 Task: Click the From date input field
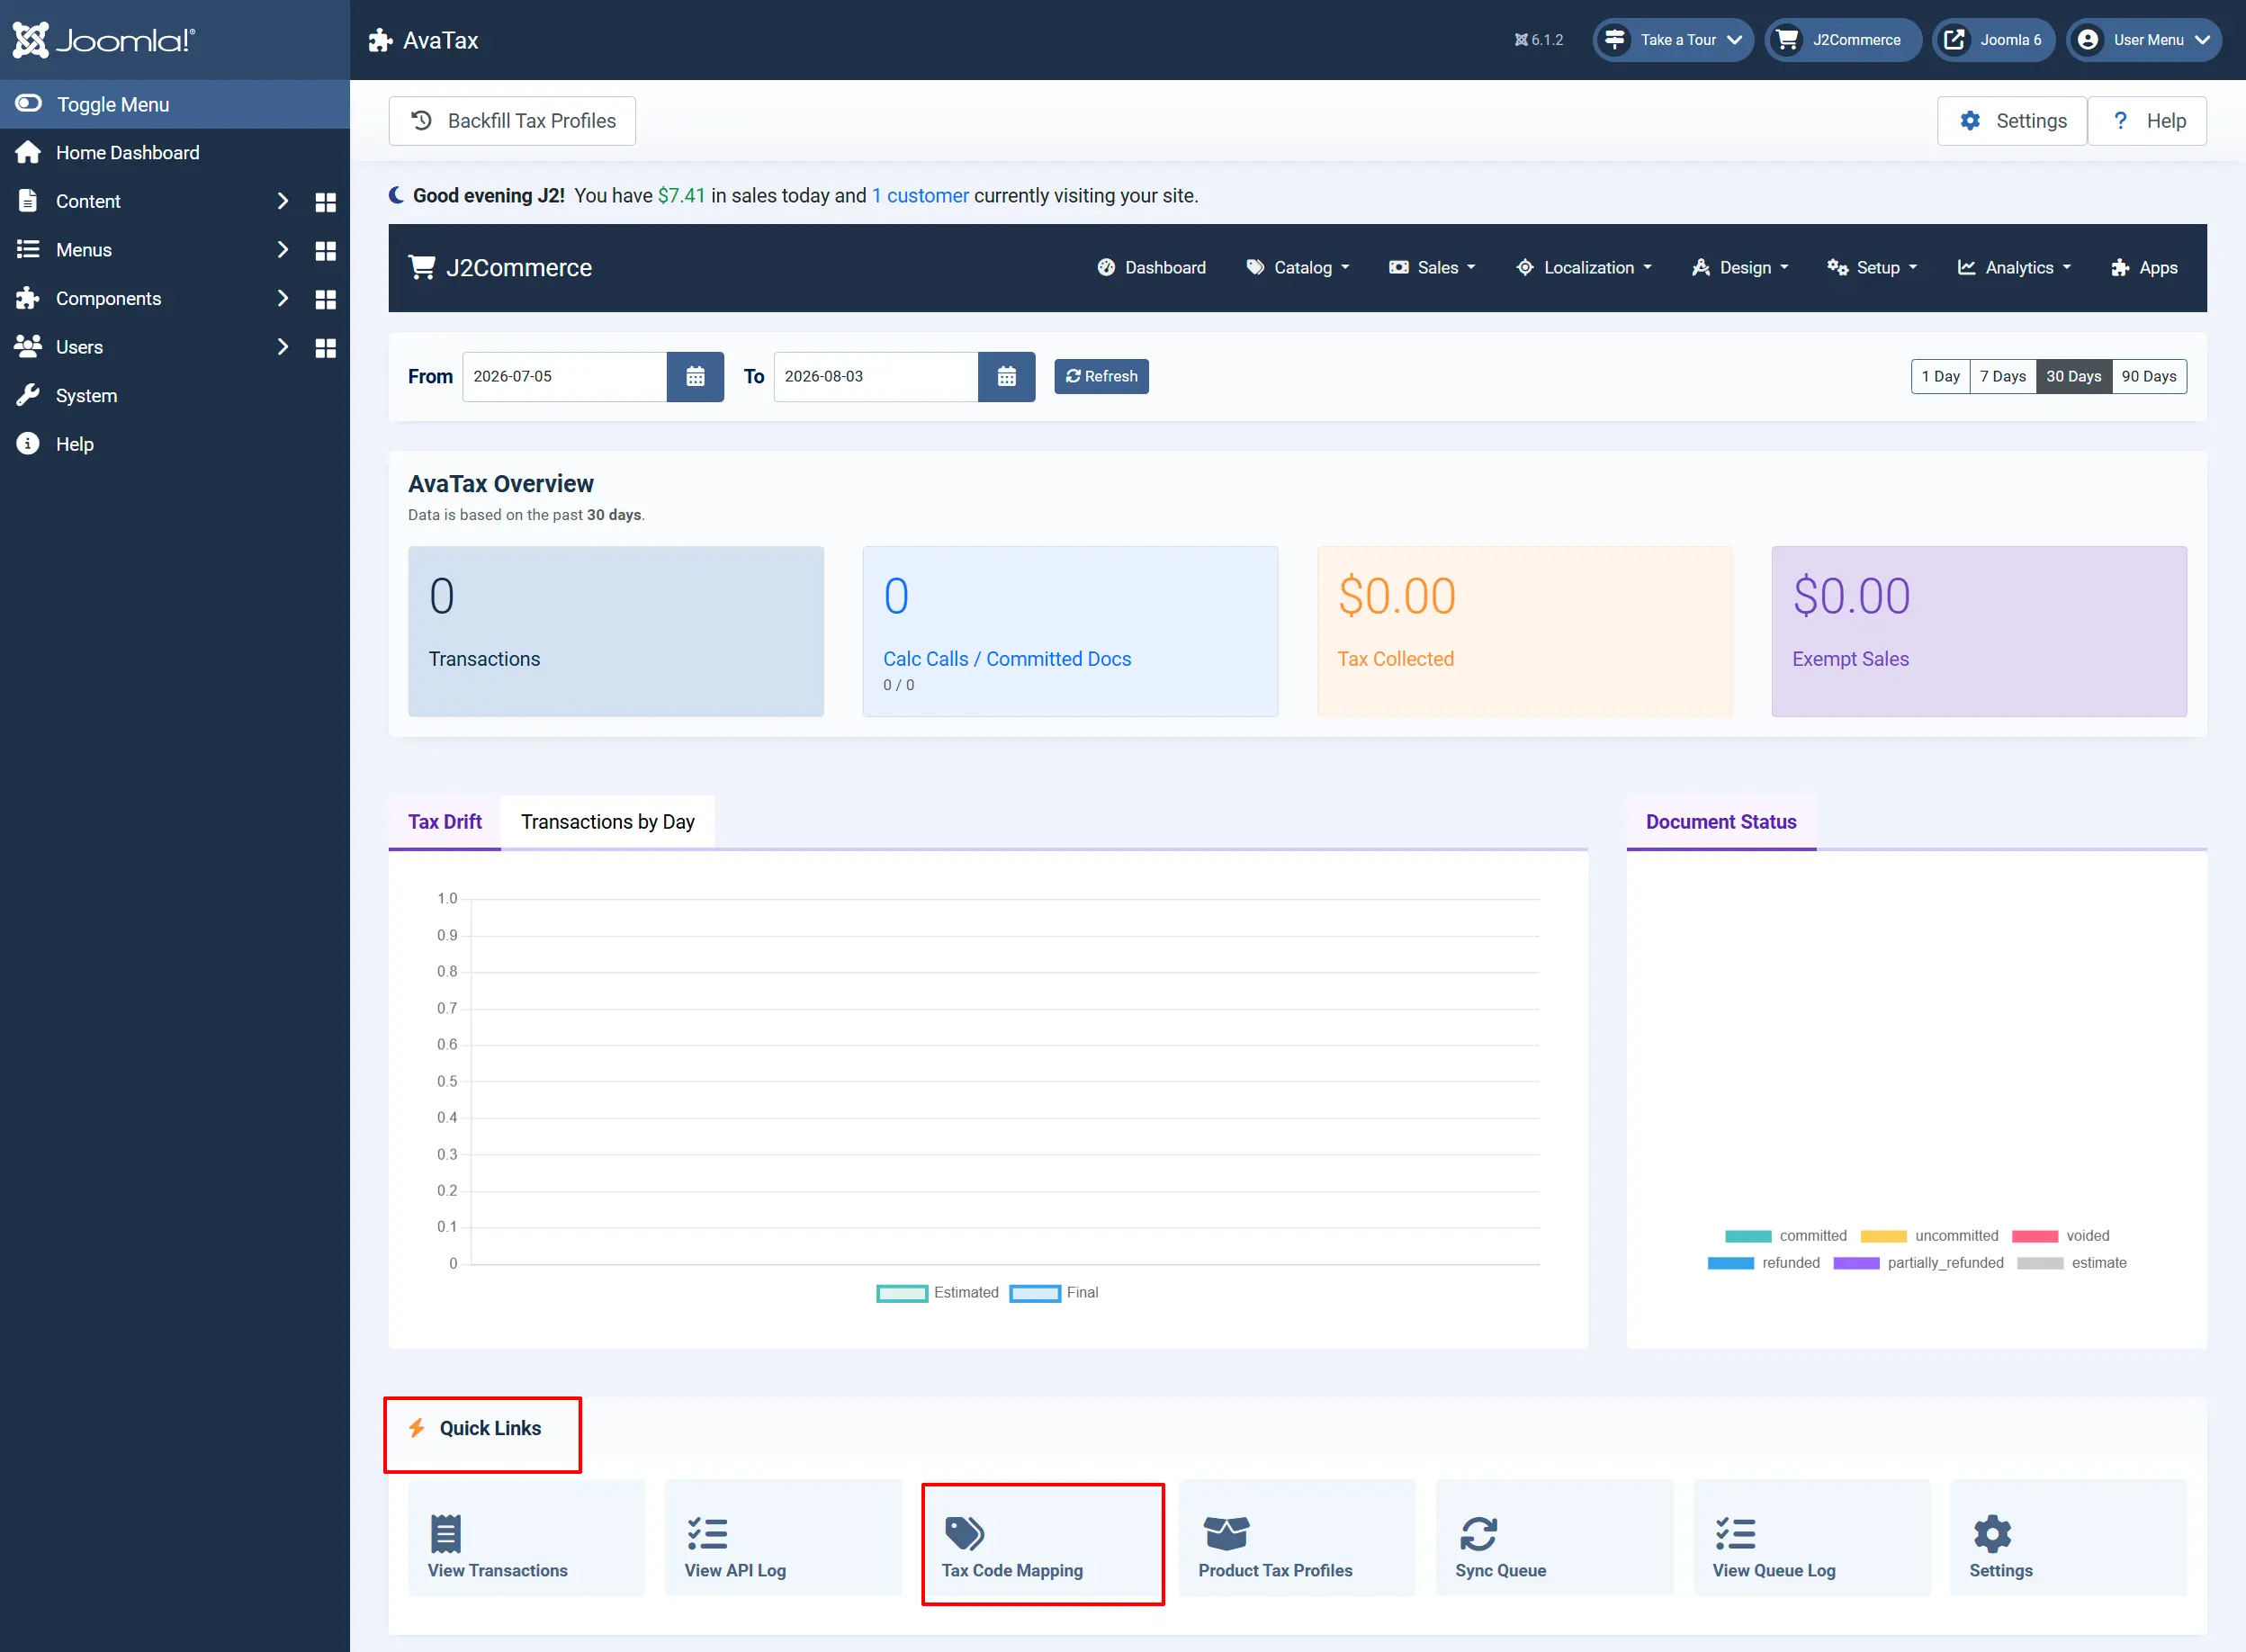click(565, 377)
